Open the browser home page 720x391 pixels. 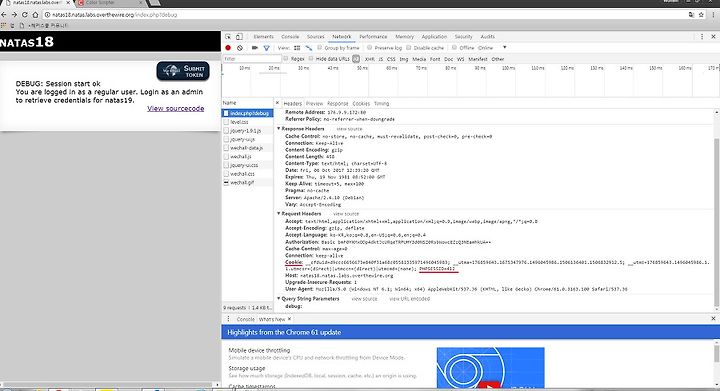tap(35, 15)
